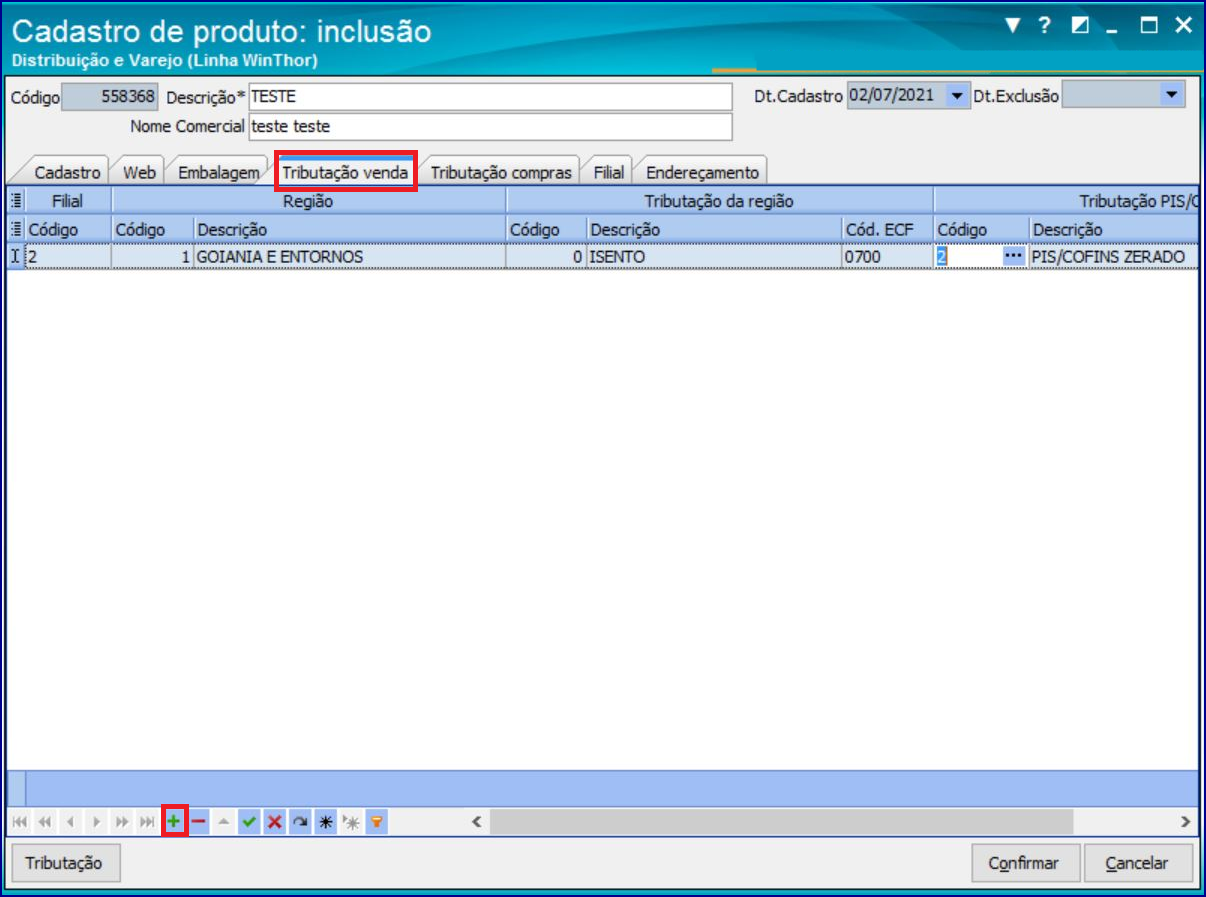Screen dimensions: 1206x897
Task: Click the grid icon beside Filial Código column
Action: (15, 229)
